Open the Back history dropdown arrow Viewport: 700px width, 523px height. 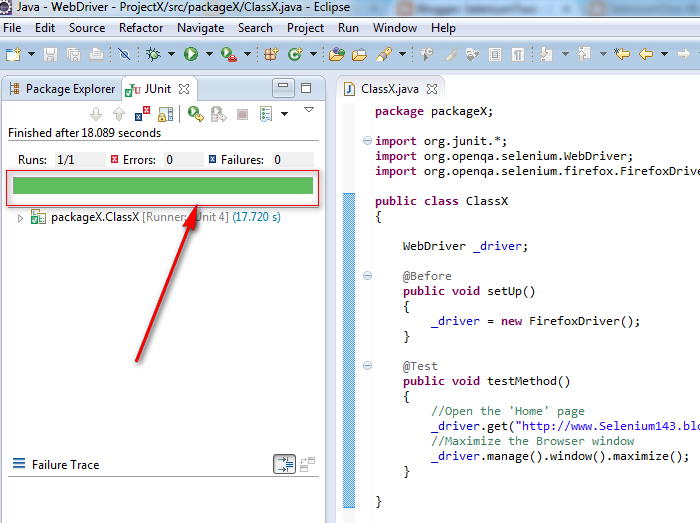click(664, 54)
